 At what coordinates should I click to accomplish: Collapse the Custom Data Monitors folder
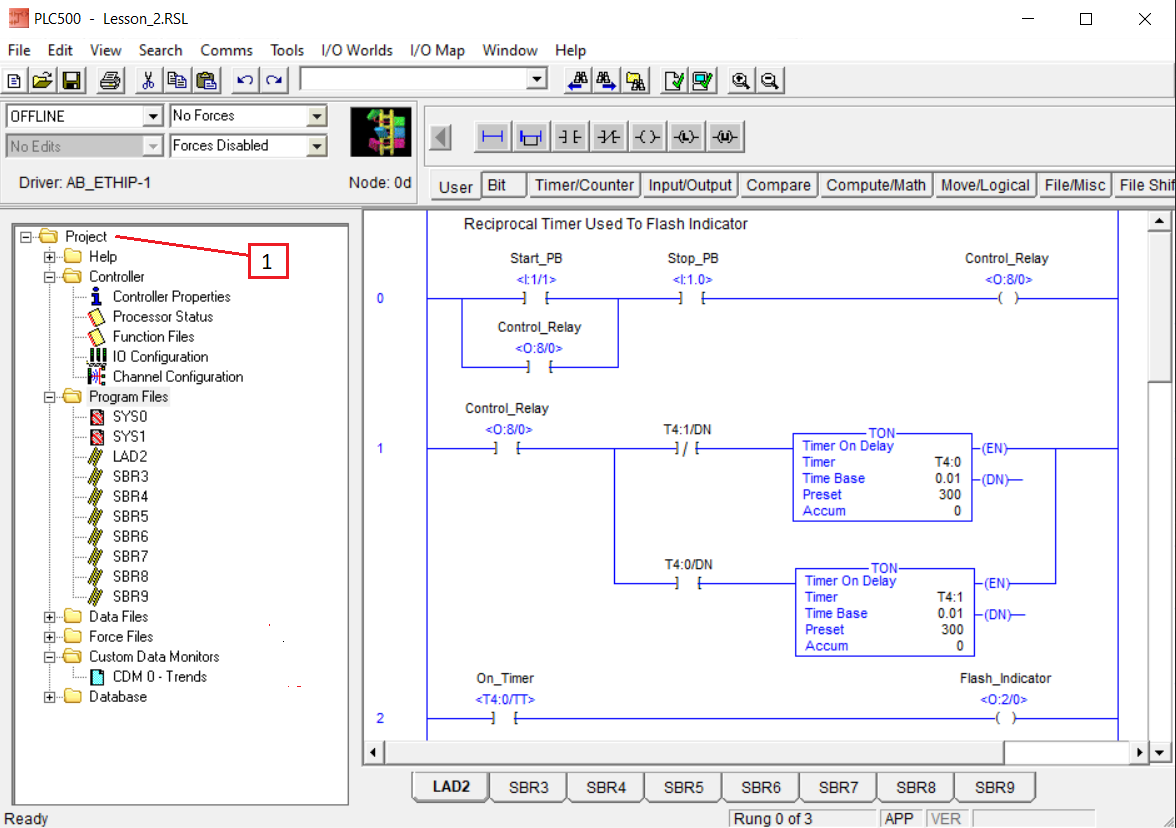click(x=50, y=657)
